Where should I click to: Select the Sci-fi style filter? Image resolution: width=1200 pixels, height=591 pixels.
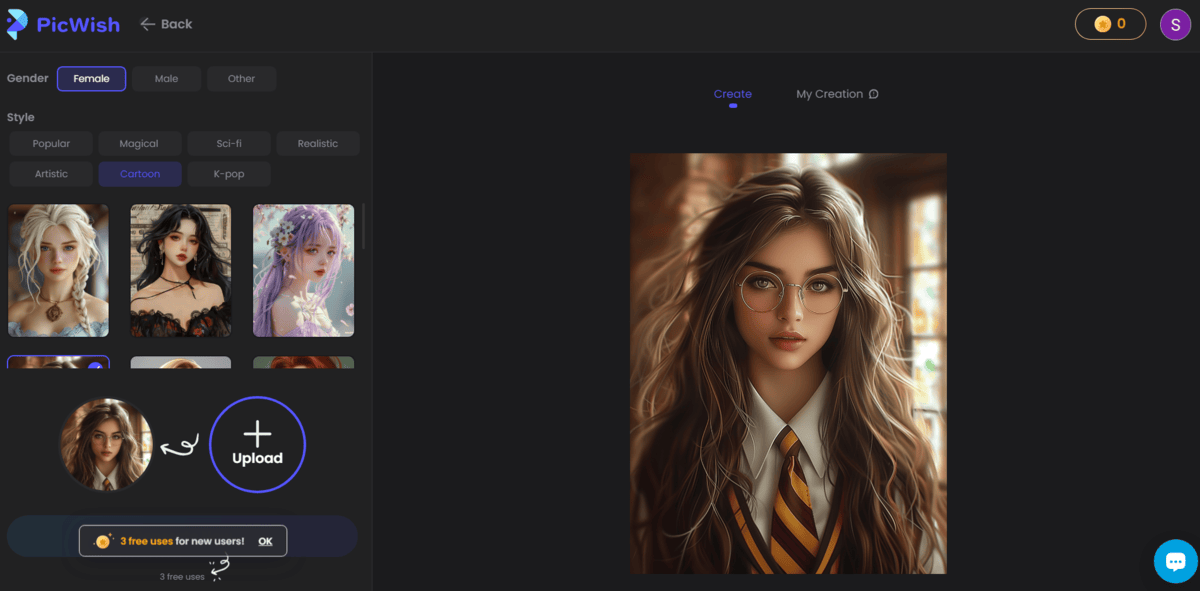[x=228, y=143]
